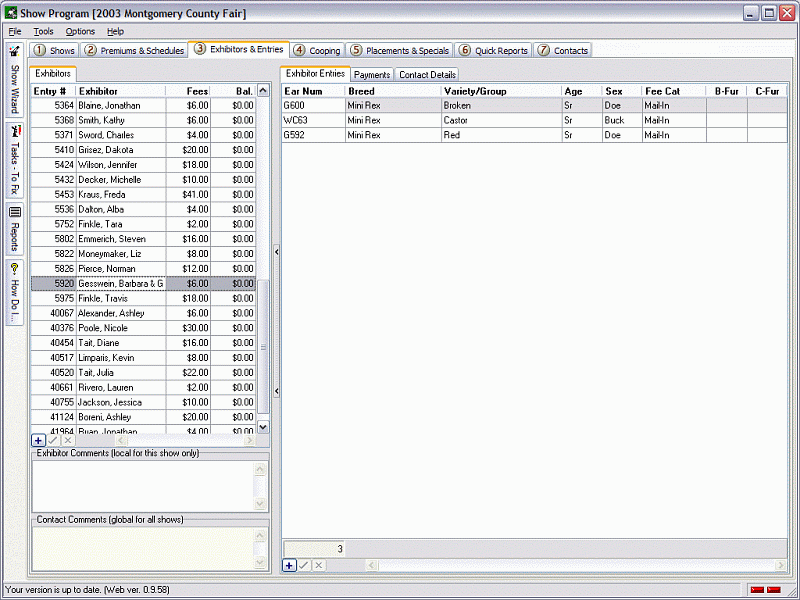Select the Exhibitors sub-tab
This screenshot has width=800, height=600.
coord(53,73)
